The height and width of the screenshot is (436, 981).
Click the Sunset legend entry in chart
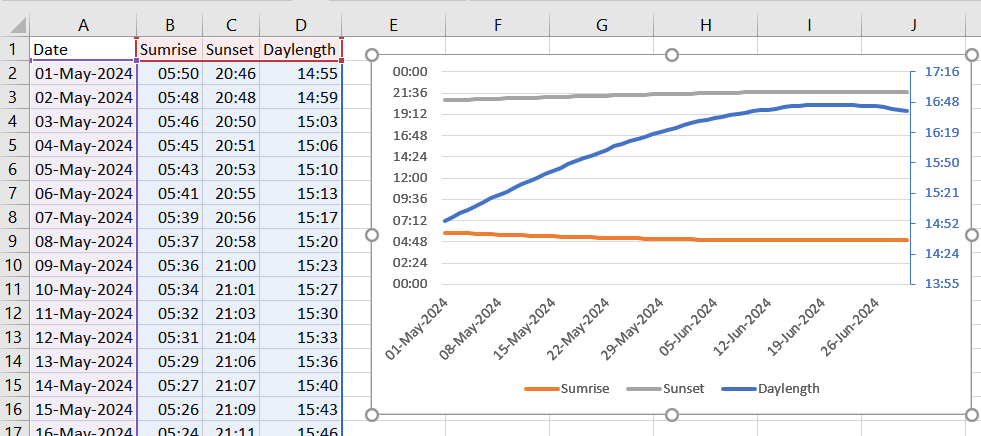point(665,388)
